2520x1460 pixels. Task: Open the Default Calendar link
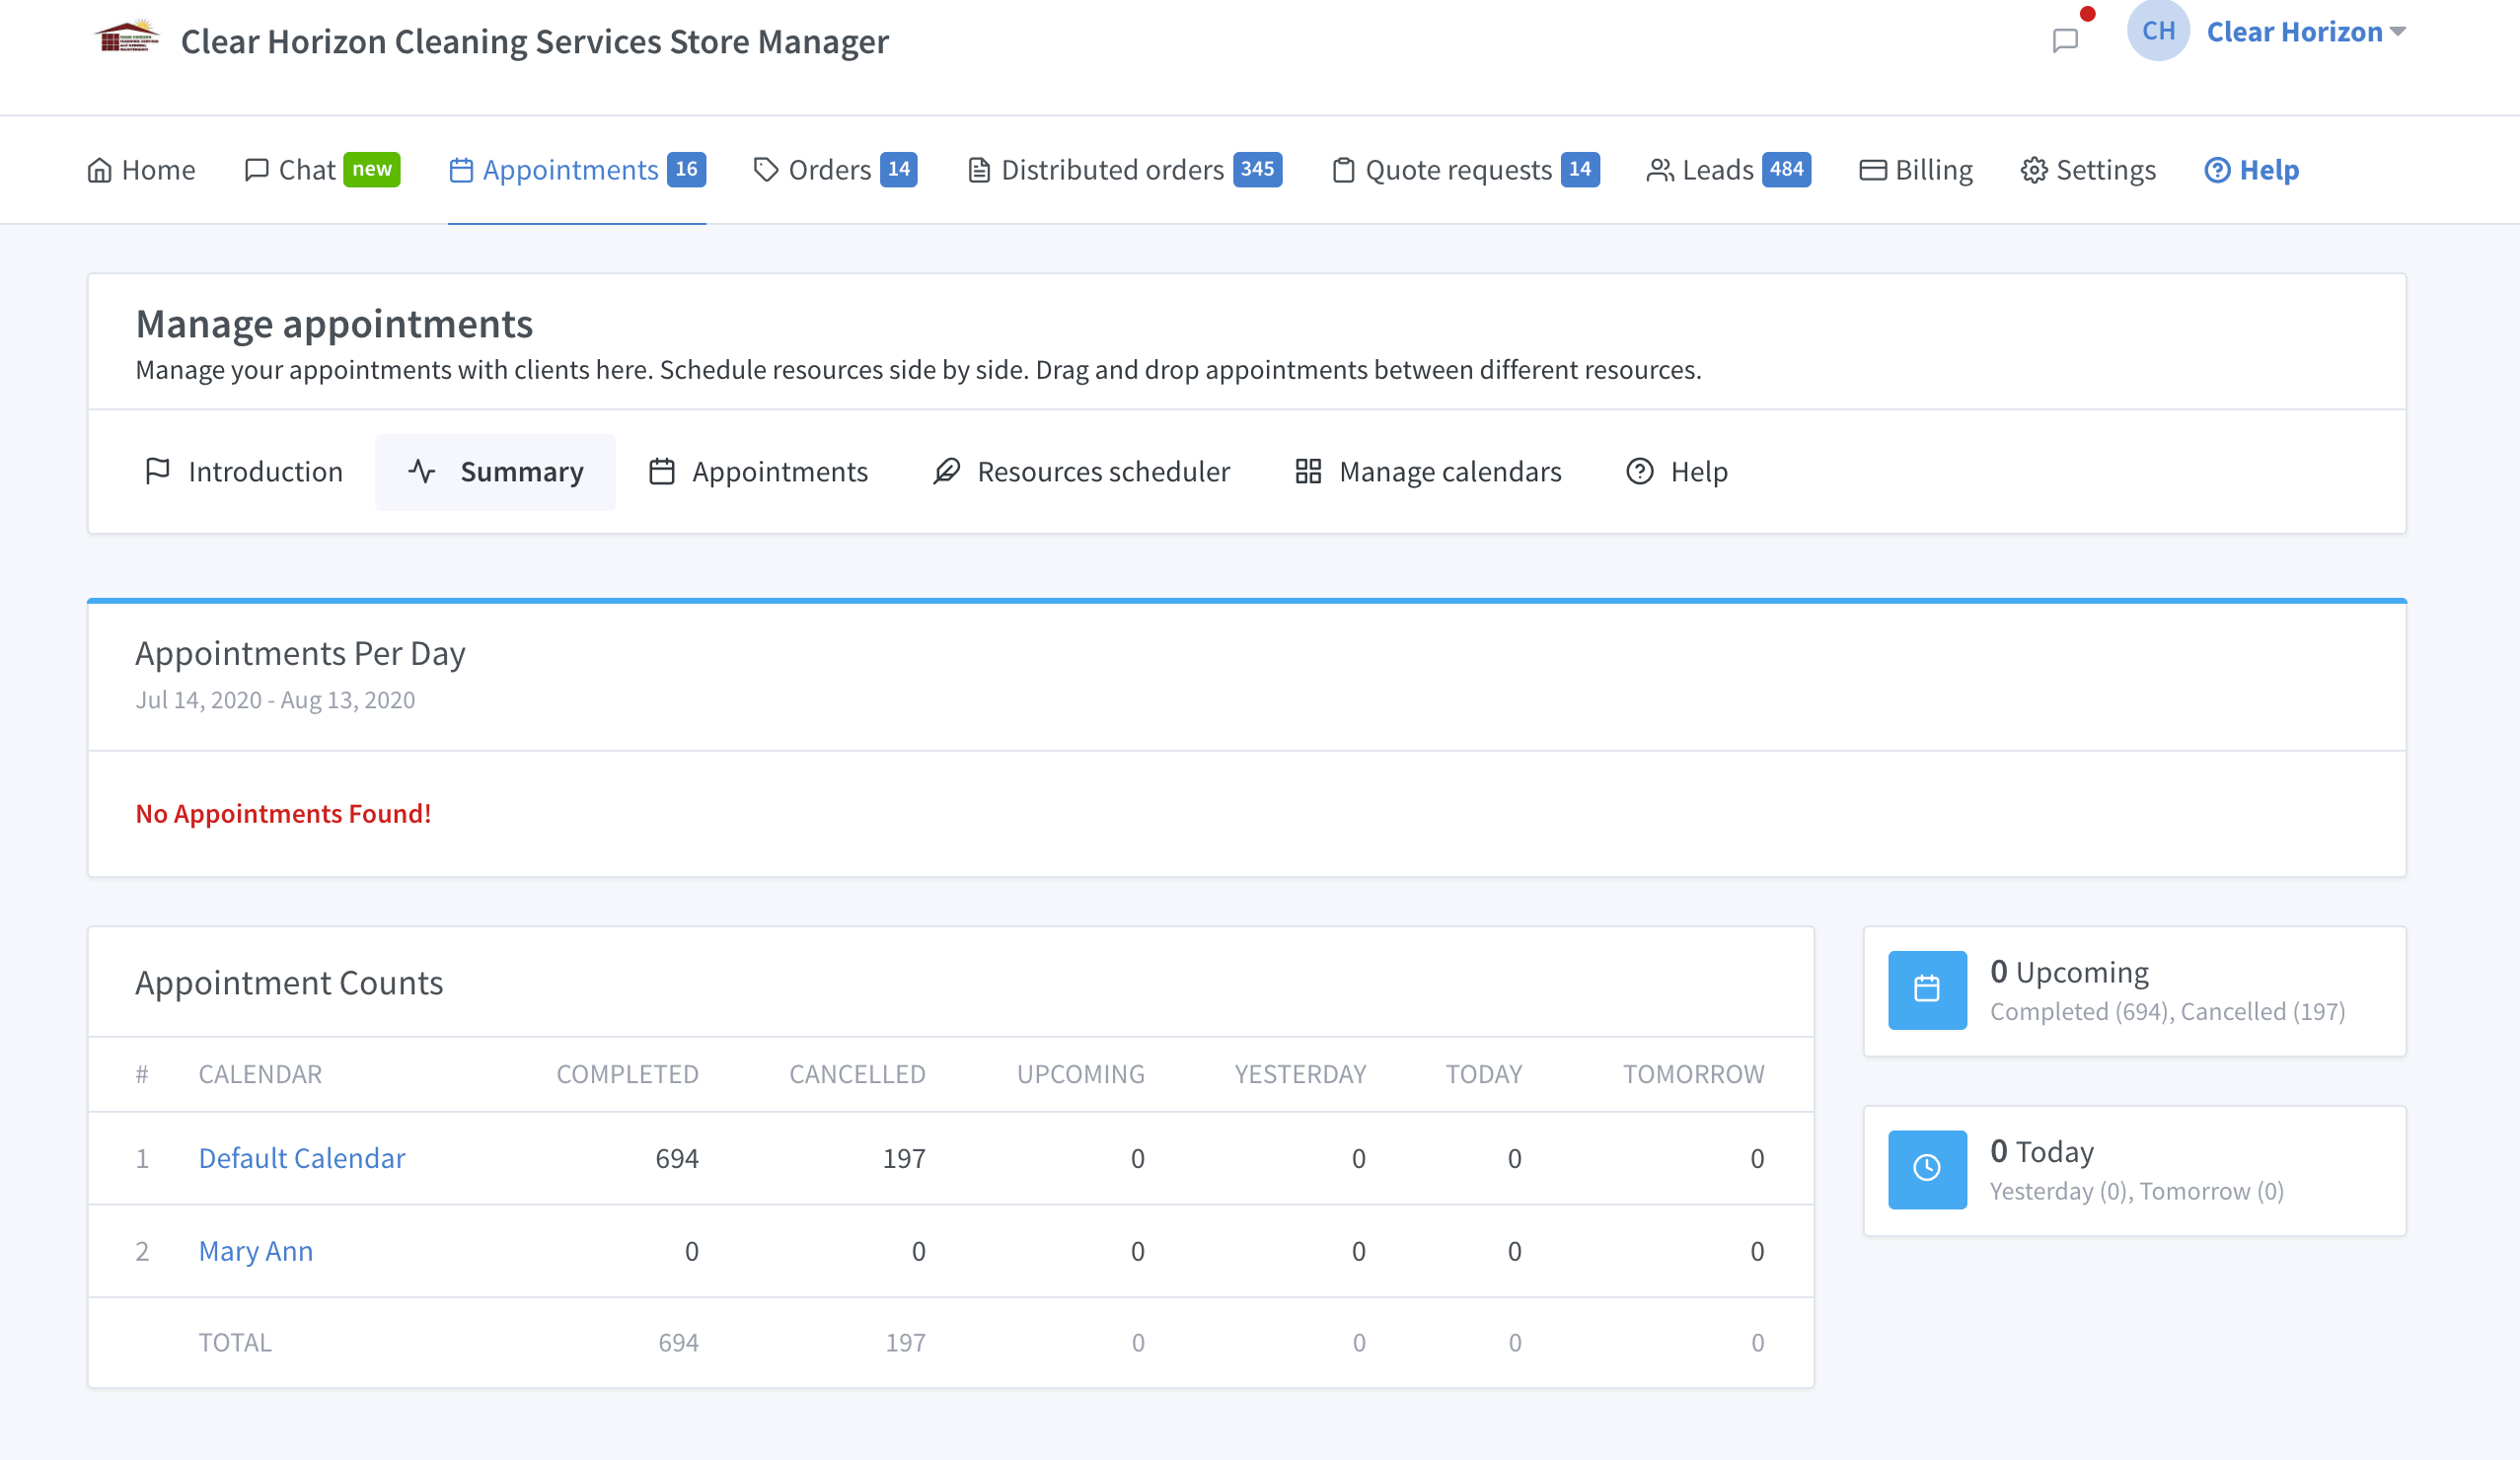pos(302,1158)
